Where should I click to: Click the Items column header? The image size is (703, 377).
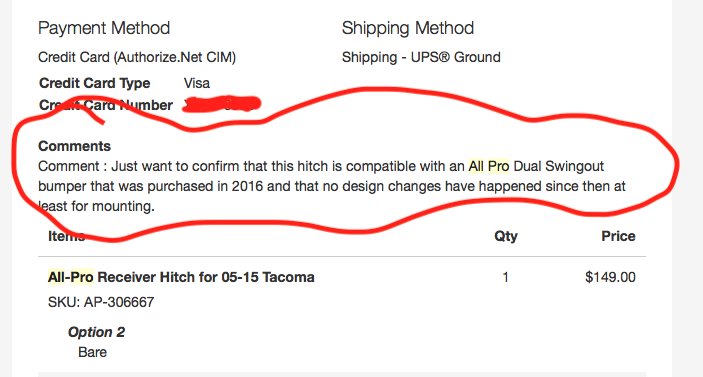tap(66, 236)
